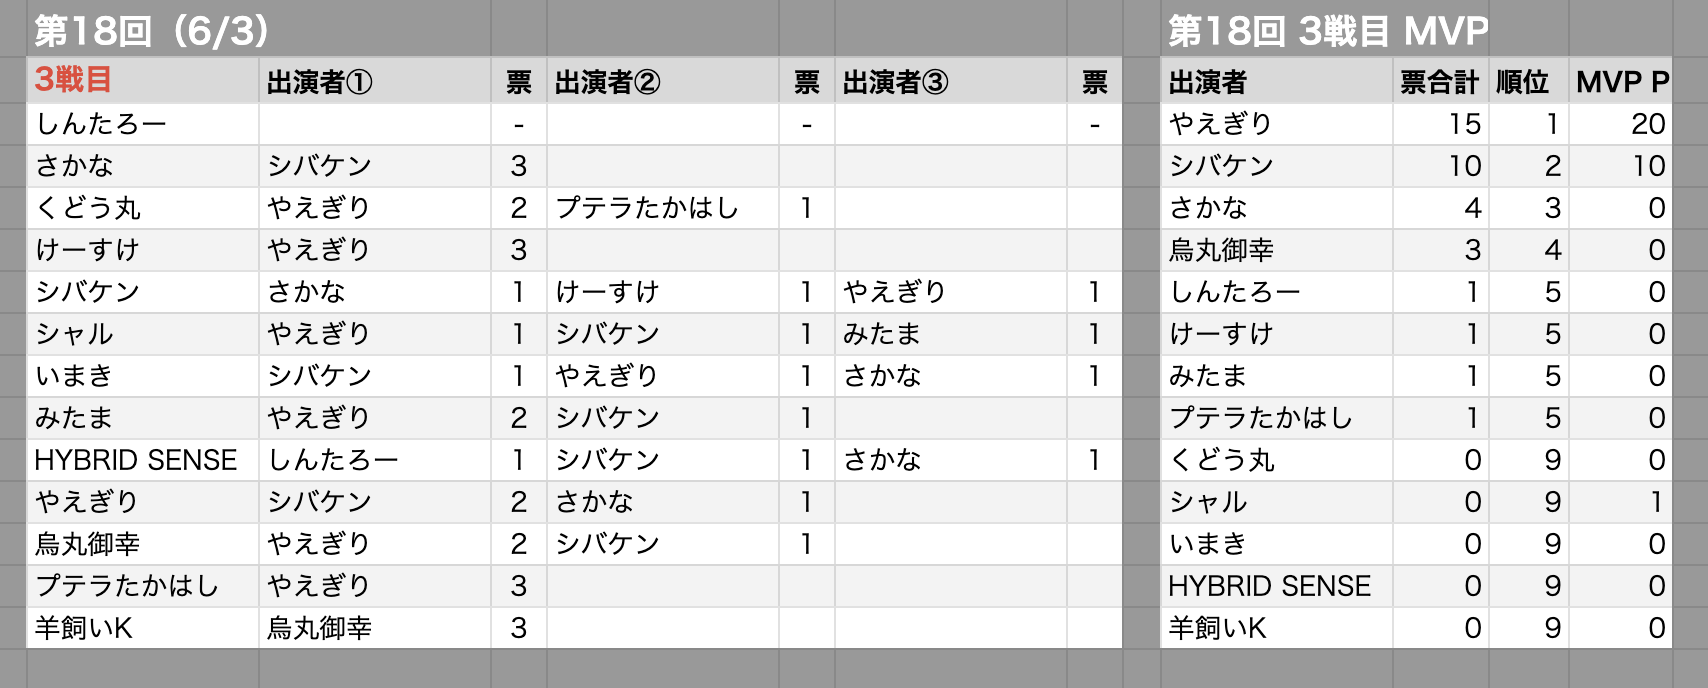Select the MVP P column header
The width and height of the screenshot is (1708, 688).
1621,81
